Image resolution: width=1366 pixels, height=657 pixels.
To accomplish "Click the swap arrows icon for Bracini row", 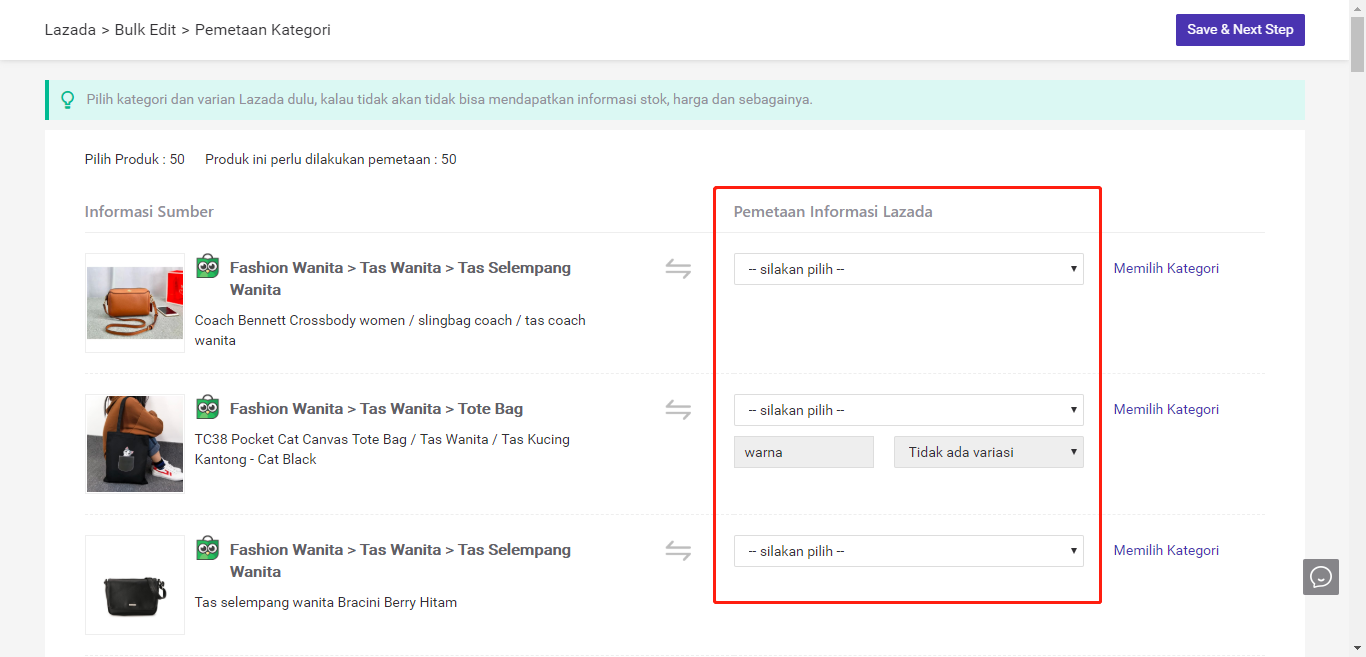I will pos(678,550).
